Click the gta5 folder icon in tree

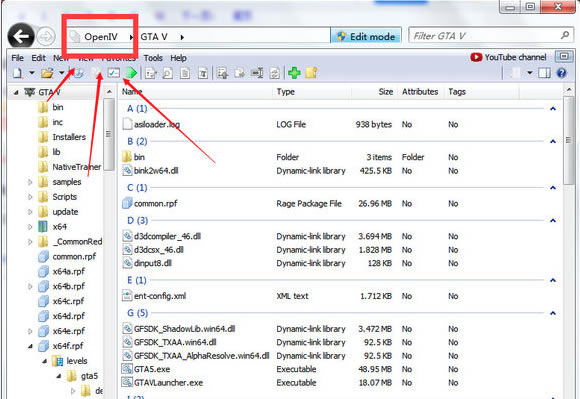coord(71,376)
